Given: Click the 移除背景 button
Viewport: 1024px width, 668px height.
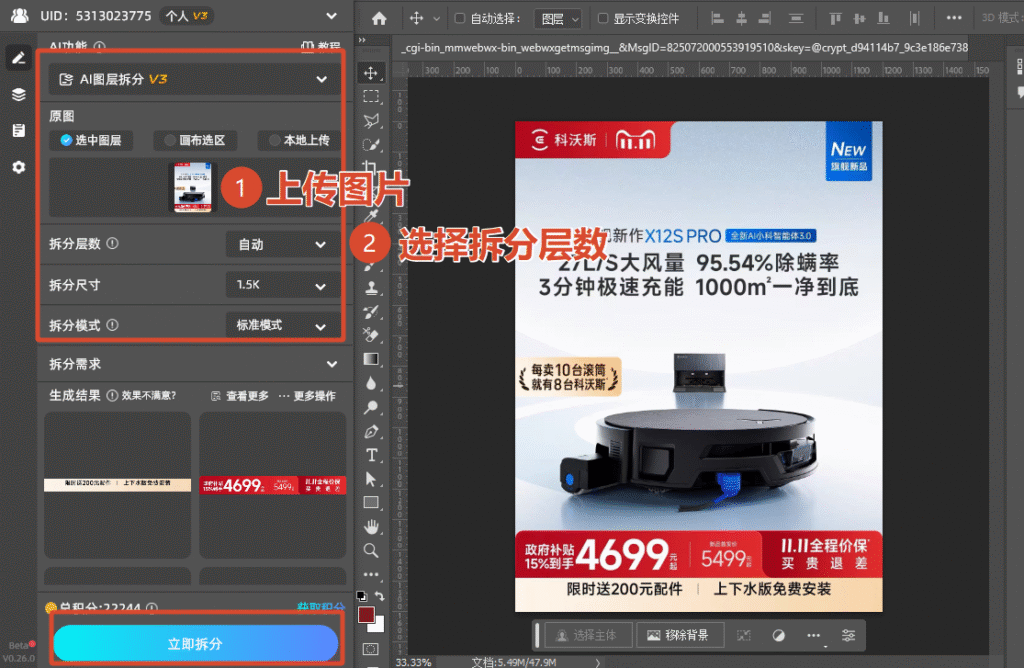Looking at the screenshot, I should 679,635.
